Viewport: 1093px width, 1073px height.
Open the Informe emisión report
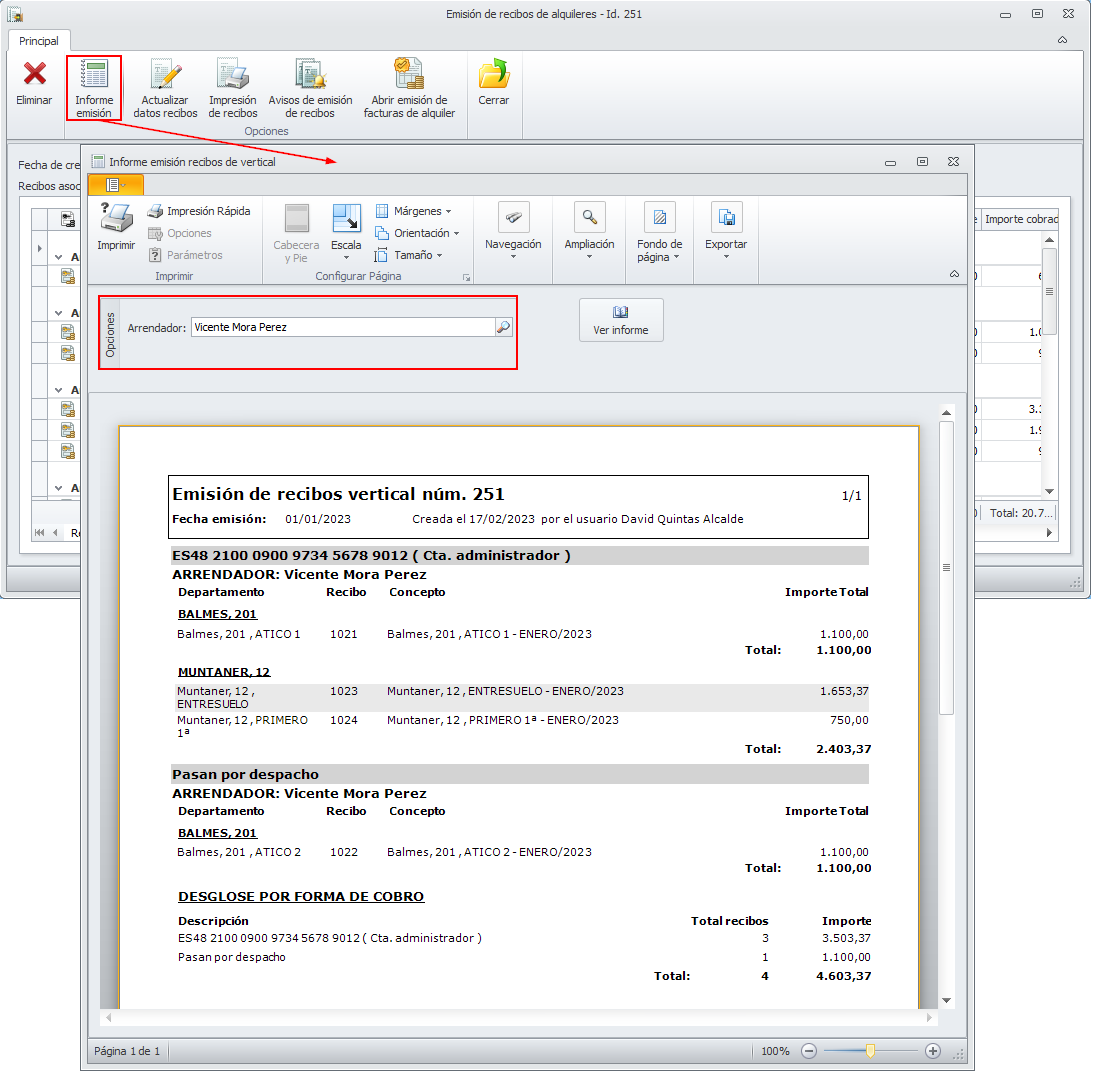click(94, 89)
